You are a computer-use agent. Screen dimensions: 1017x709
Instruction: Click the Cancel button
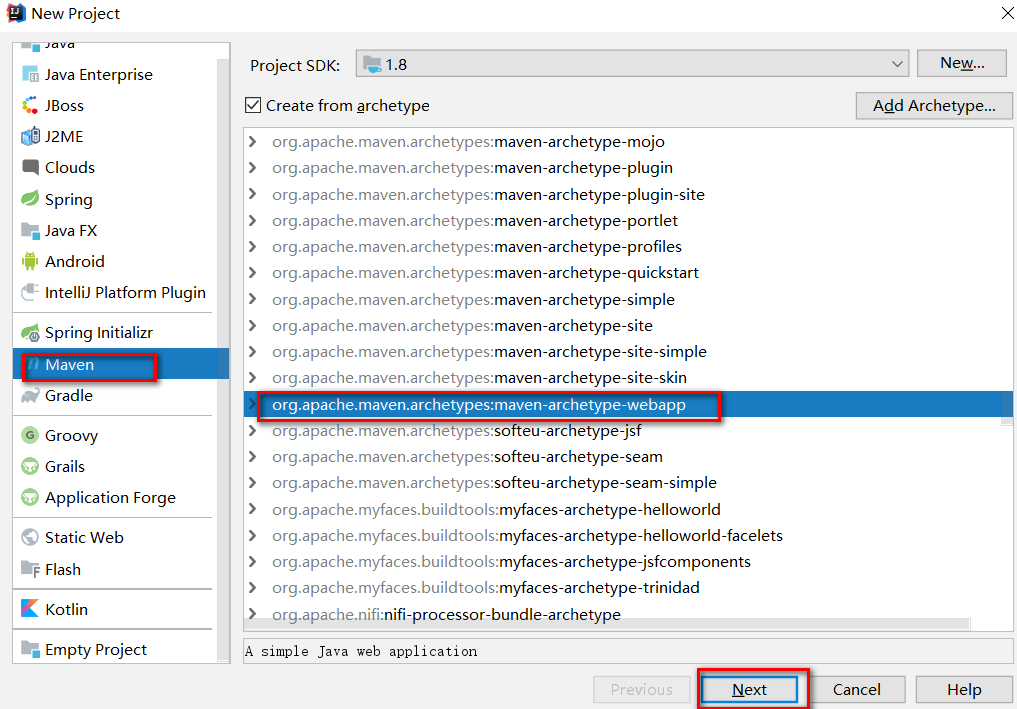[856, 690]
